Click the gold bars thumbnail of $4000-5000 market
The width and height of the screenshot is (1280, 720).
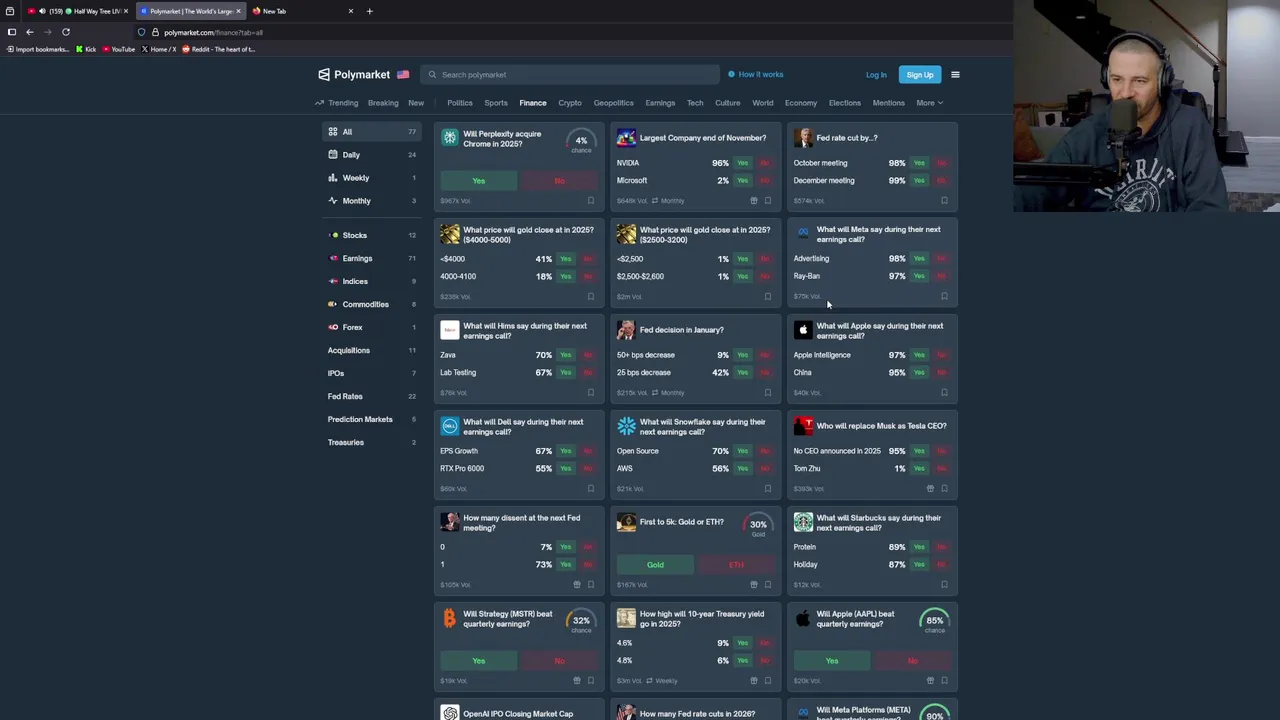pyautogui.click(x=449, y=234)
